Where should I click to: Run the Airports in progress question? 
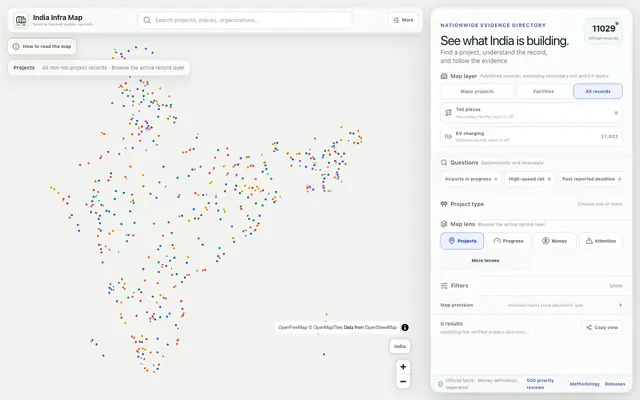[x=471, y=179]
